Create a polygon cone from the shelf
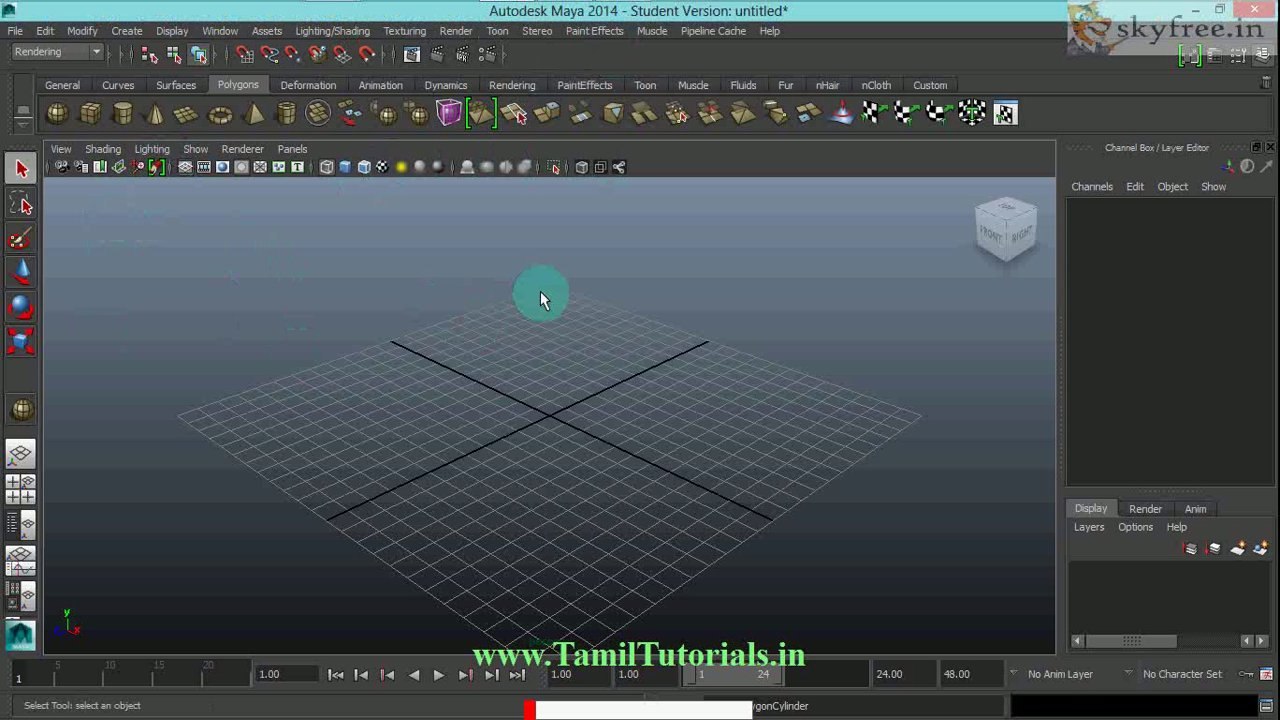 (x=155, y=114)
